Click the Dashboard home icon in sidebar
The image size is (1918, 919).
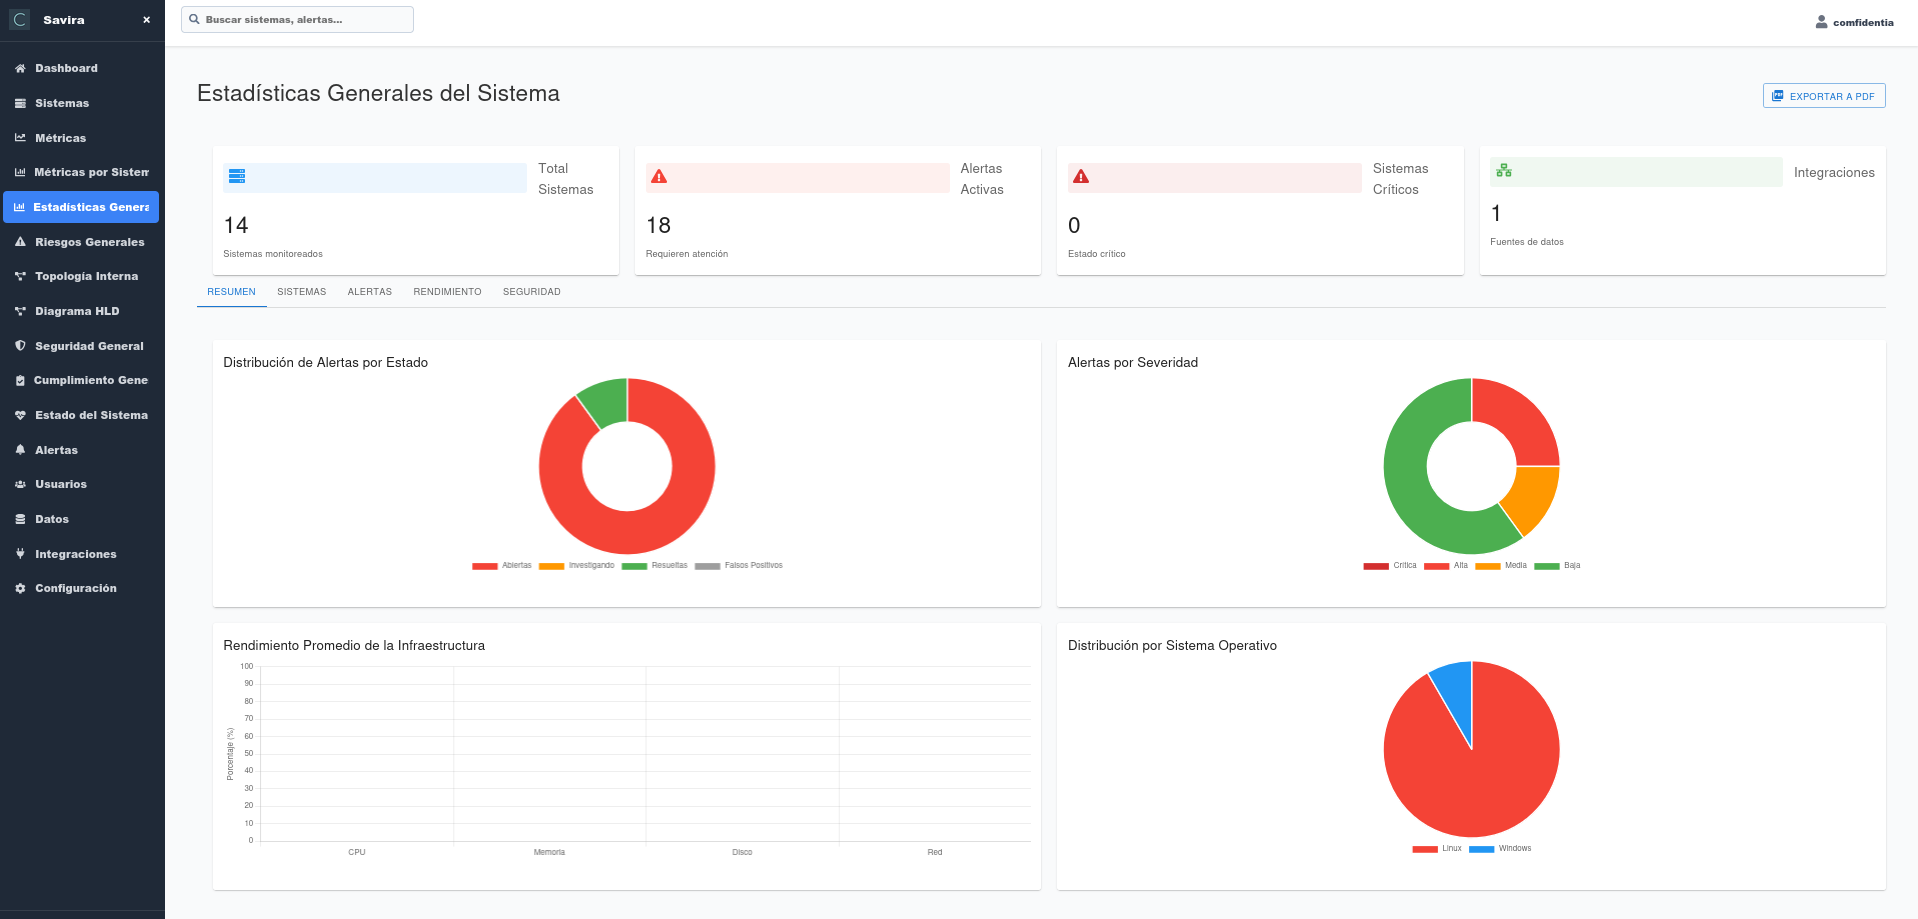[20, 69]
